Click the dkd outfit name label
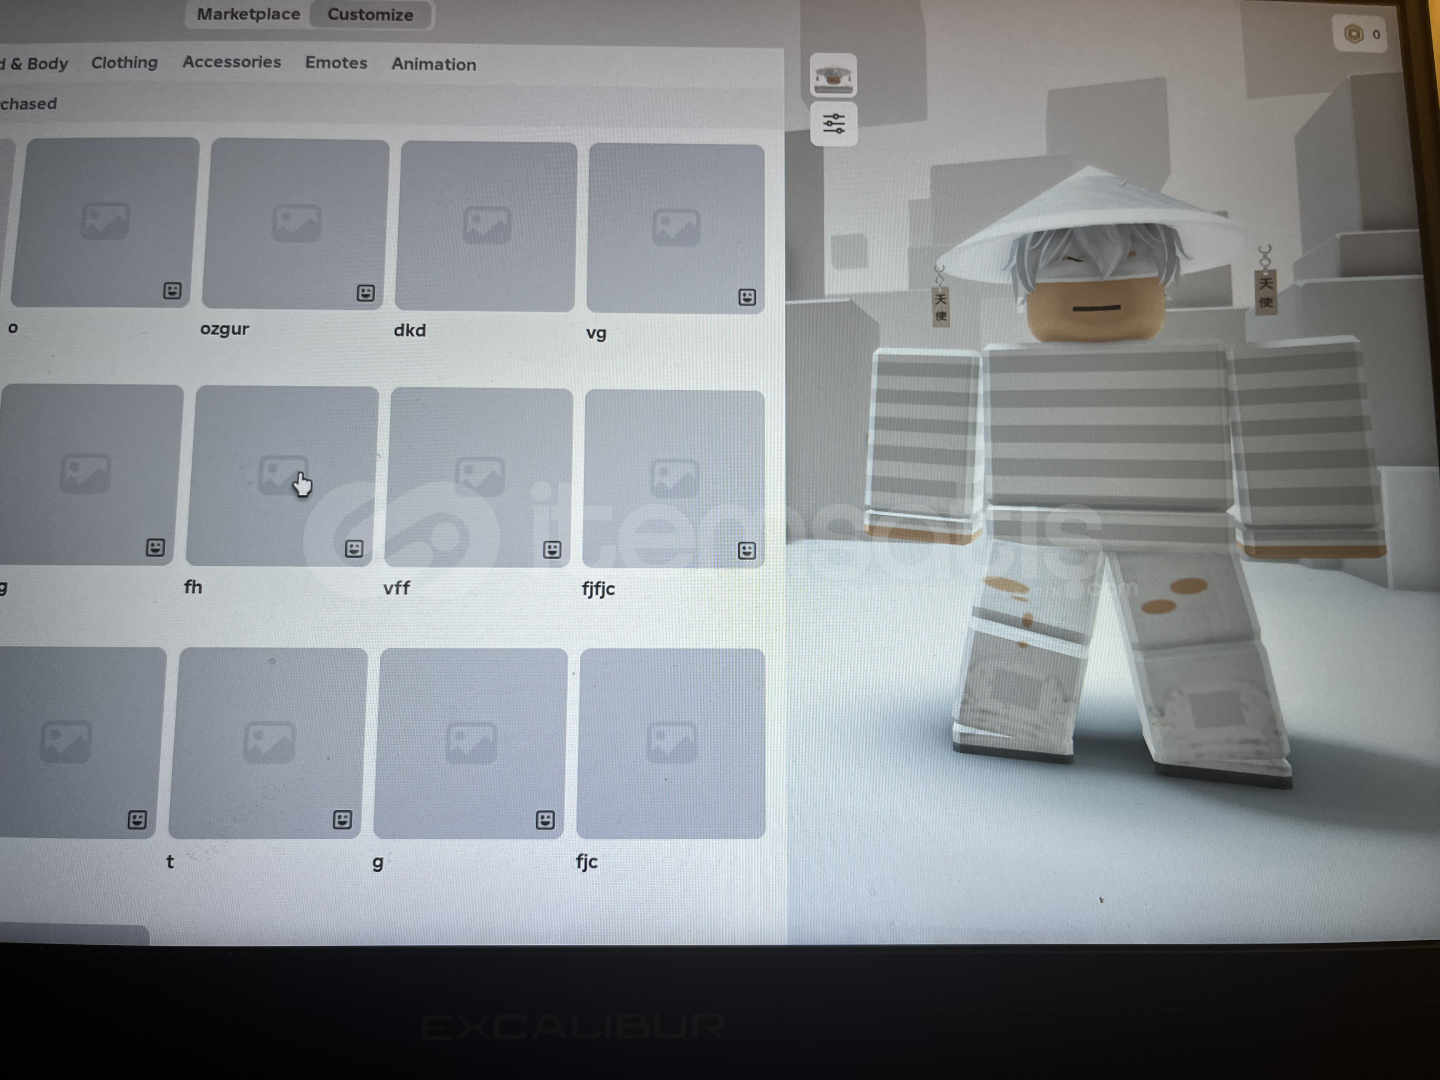This screenshot has width=1440, height=1080. pos(410,330)
